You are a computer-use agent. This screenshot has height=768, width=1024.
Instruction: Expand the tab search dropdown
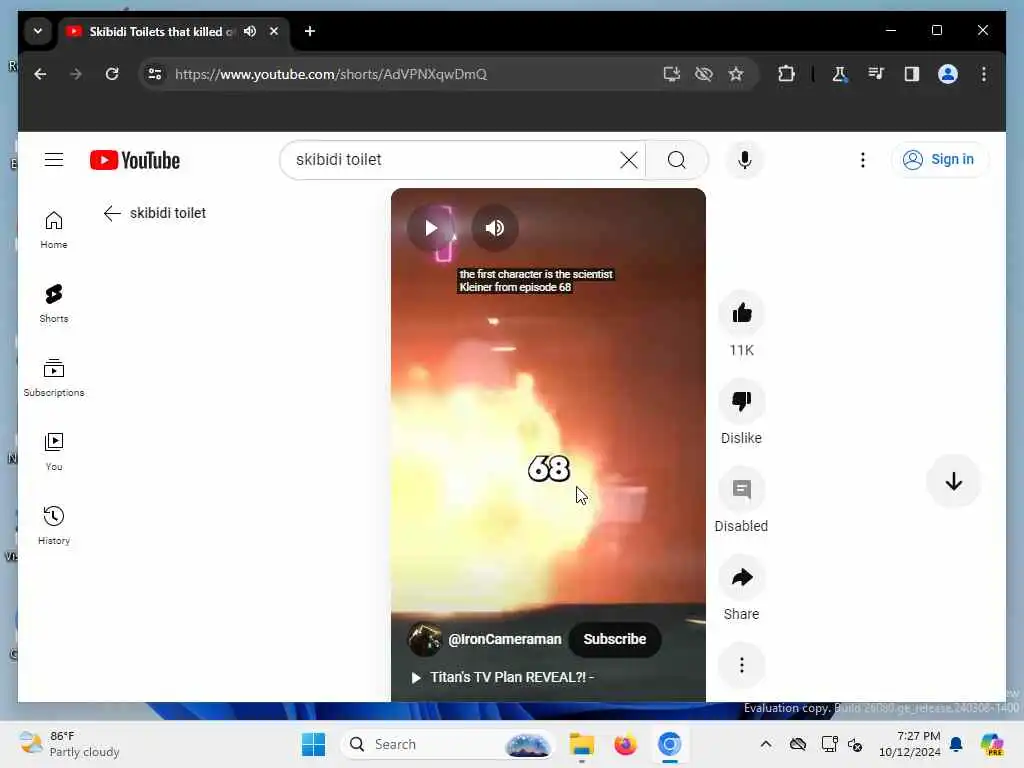pyautogui.click(x=38, y=31)
